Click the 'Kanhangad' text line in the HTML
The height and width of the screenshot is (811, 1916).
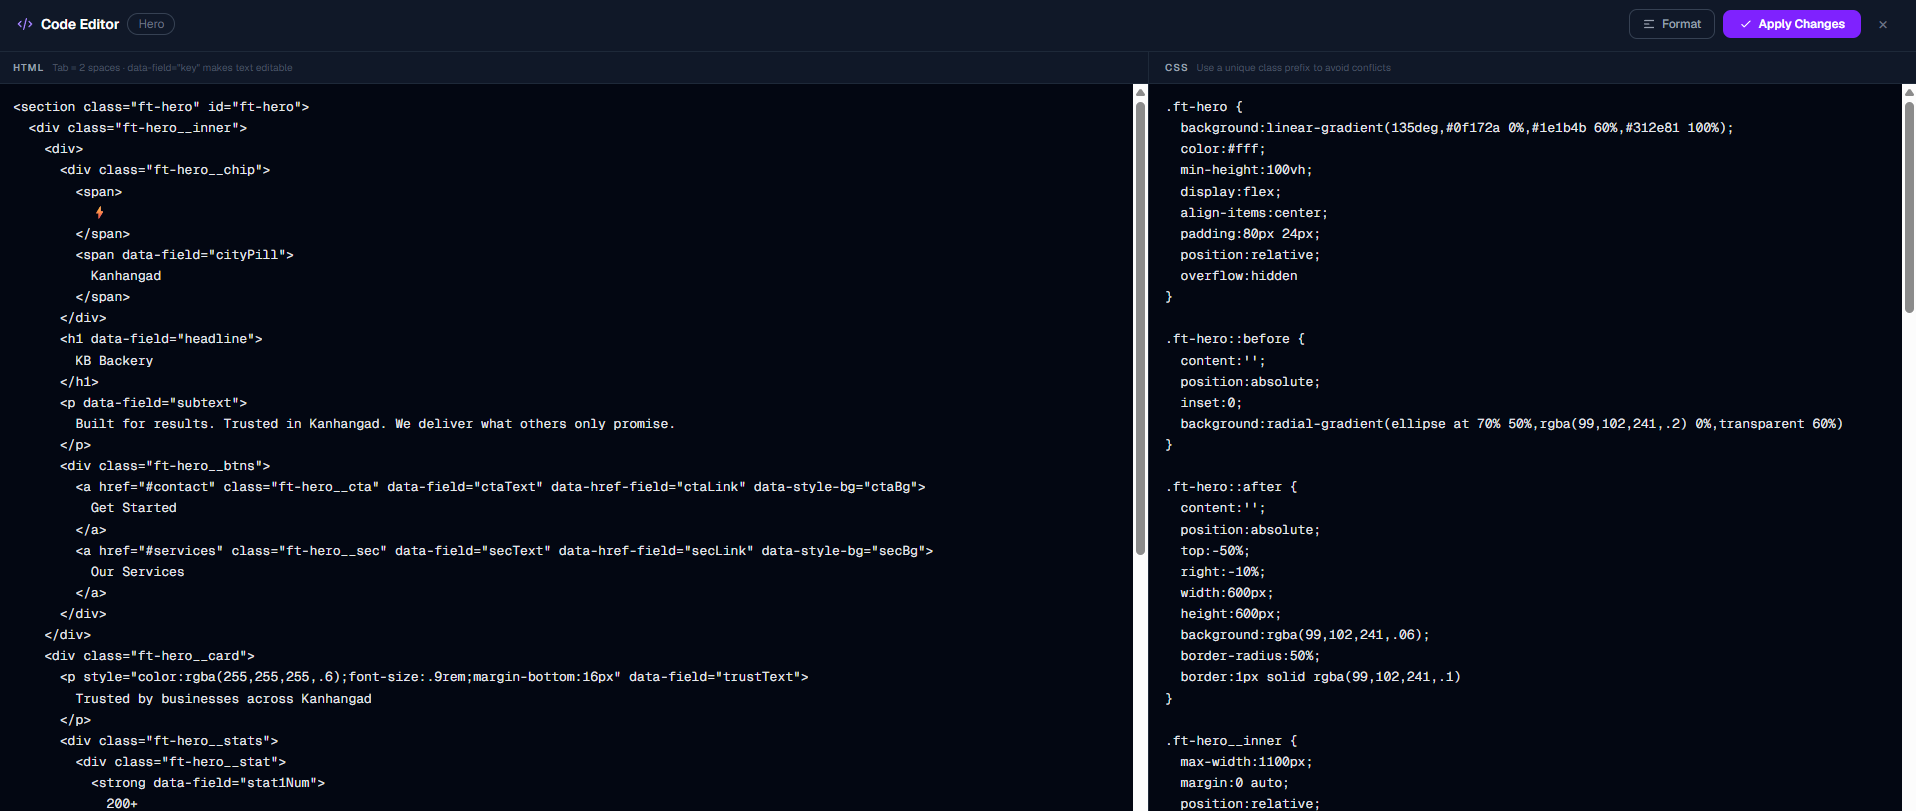126,276
